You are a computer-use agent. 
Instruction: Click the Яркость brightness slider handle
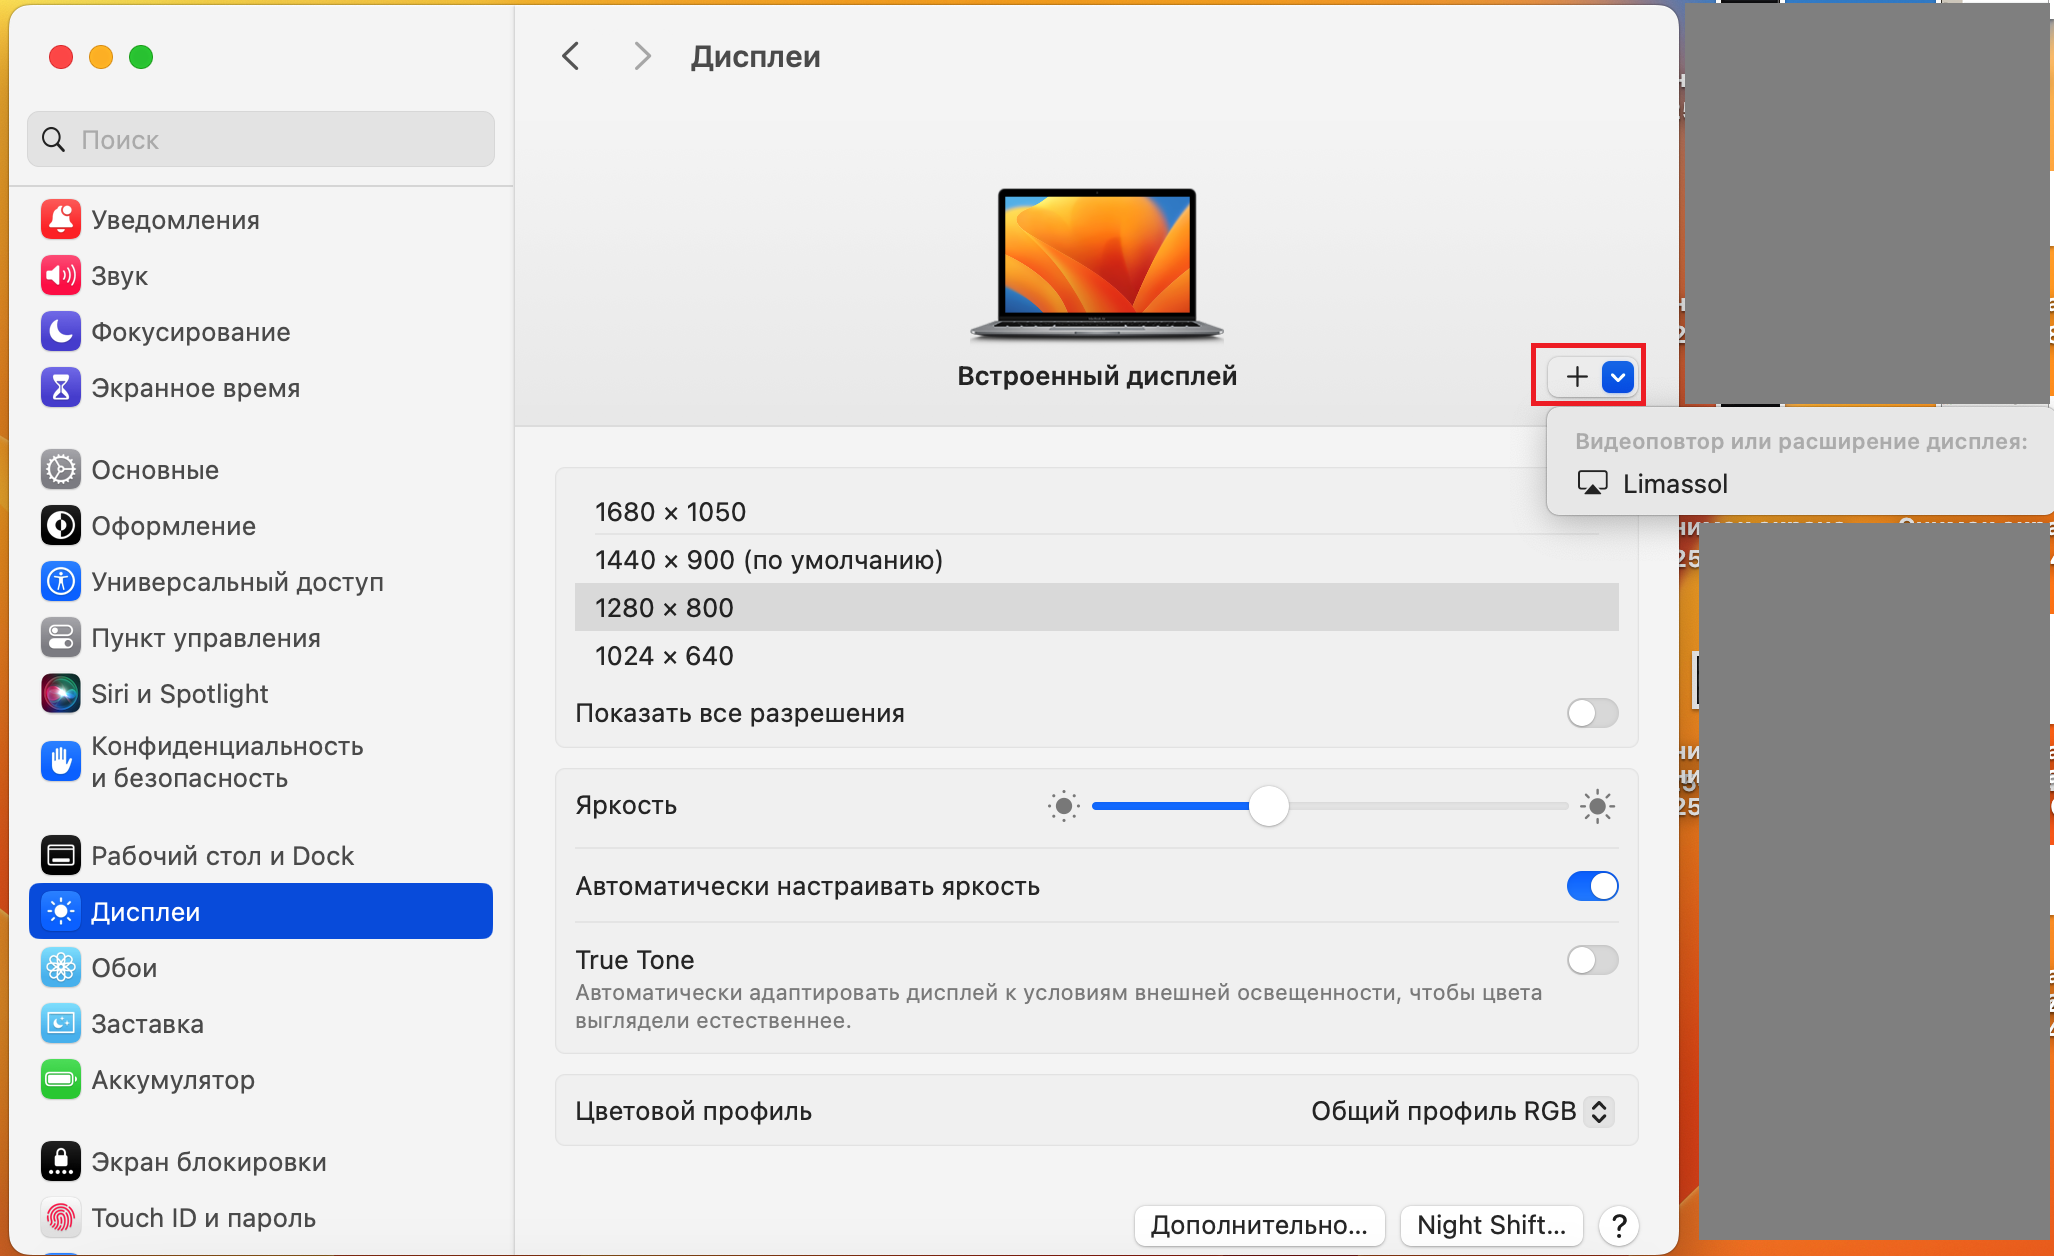[x=1269, y=806]
